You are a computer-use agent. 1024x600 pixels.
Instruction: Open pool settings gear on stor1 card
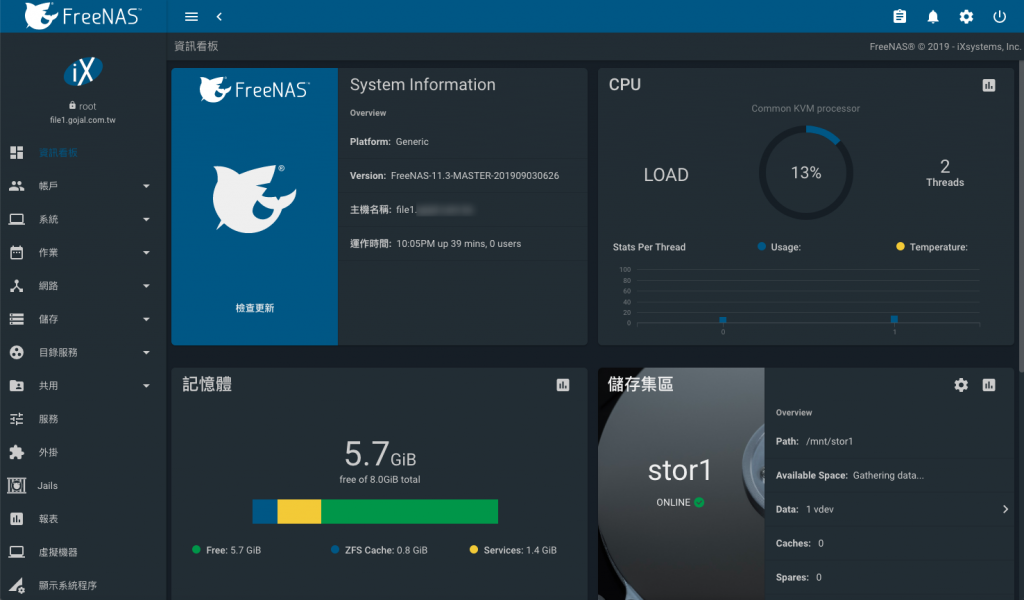961,385
